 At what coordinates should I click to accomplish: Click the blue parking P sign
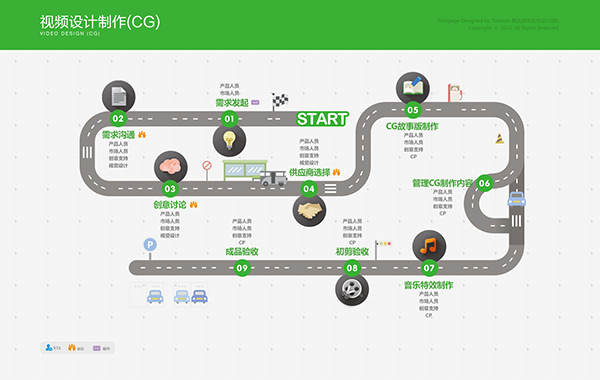(x=150, y=245)
